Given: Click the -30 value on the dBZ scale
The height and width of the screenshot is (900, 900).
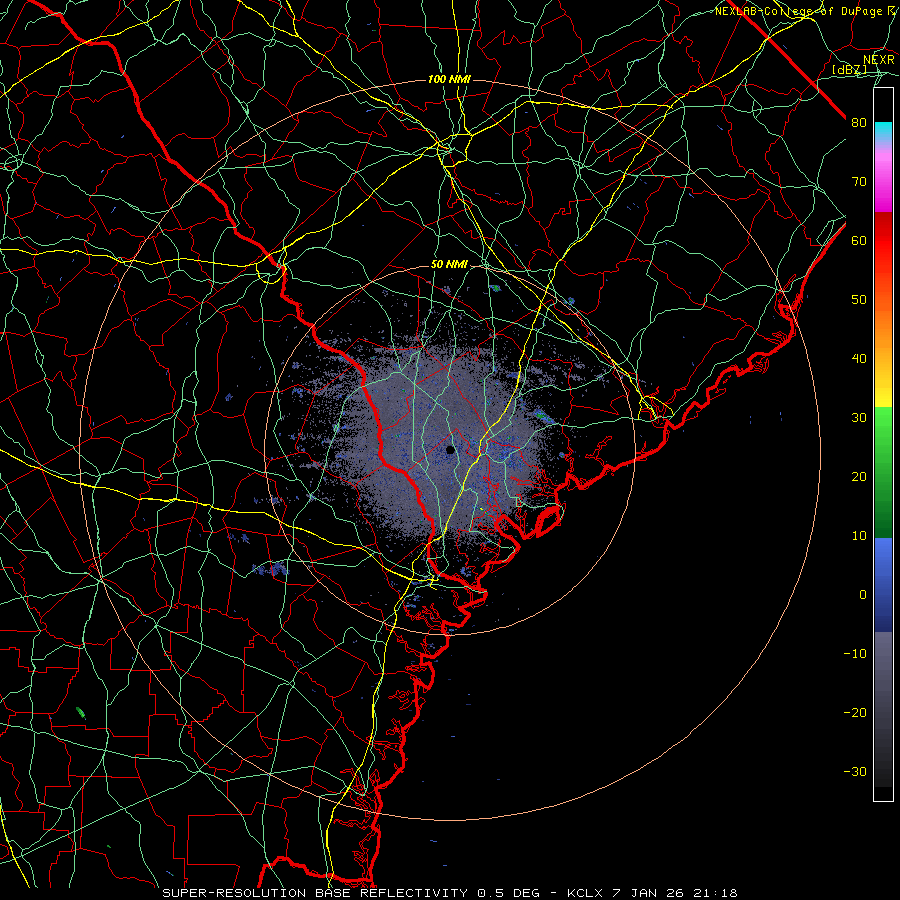Looking at the screenshot, I should [855, 772].
